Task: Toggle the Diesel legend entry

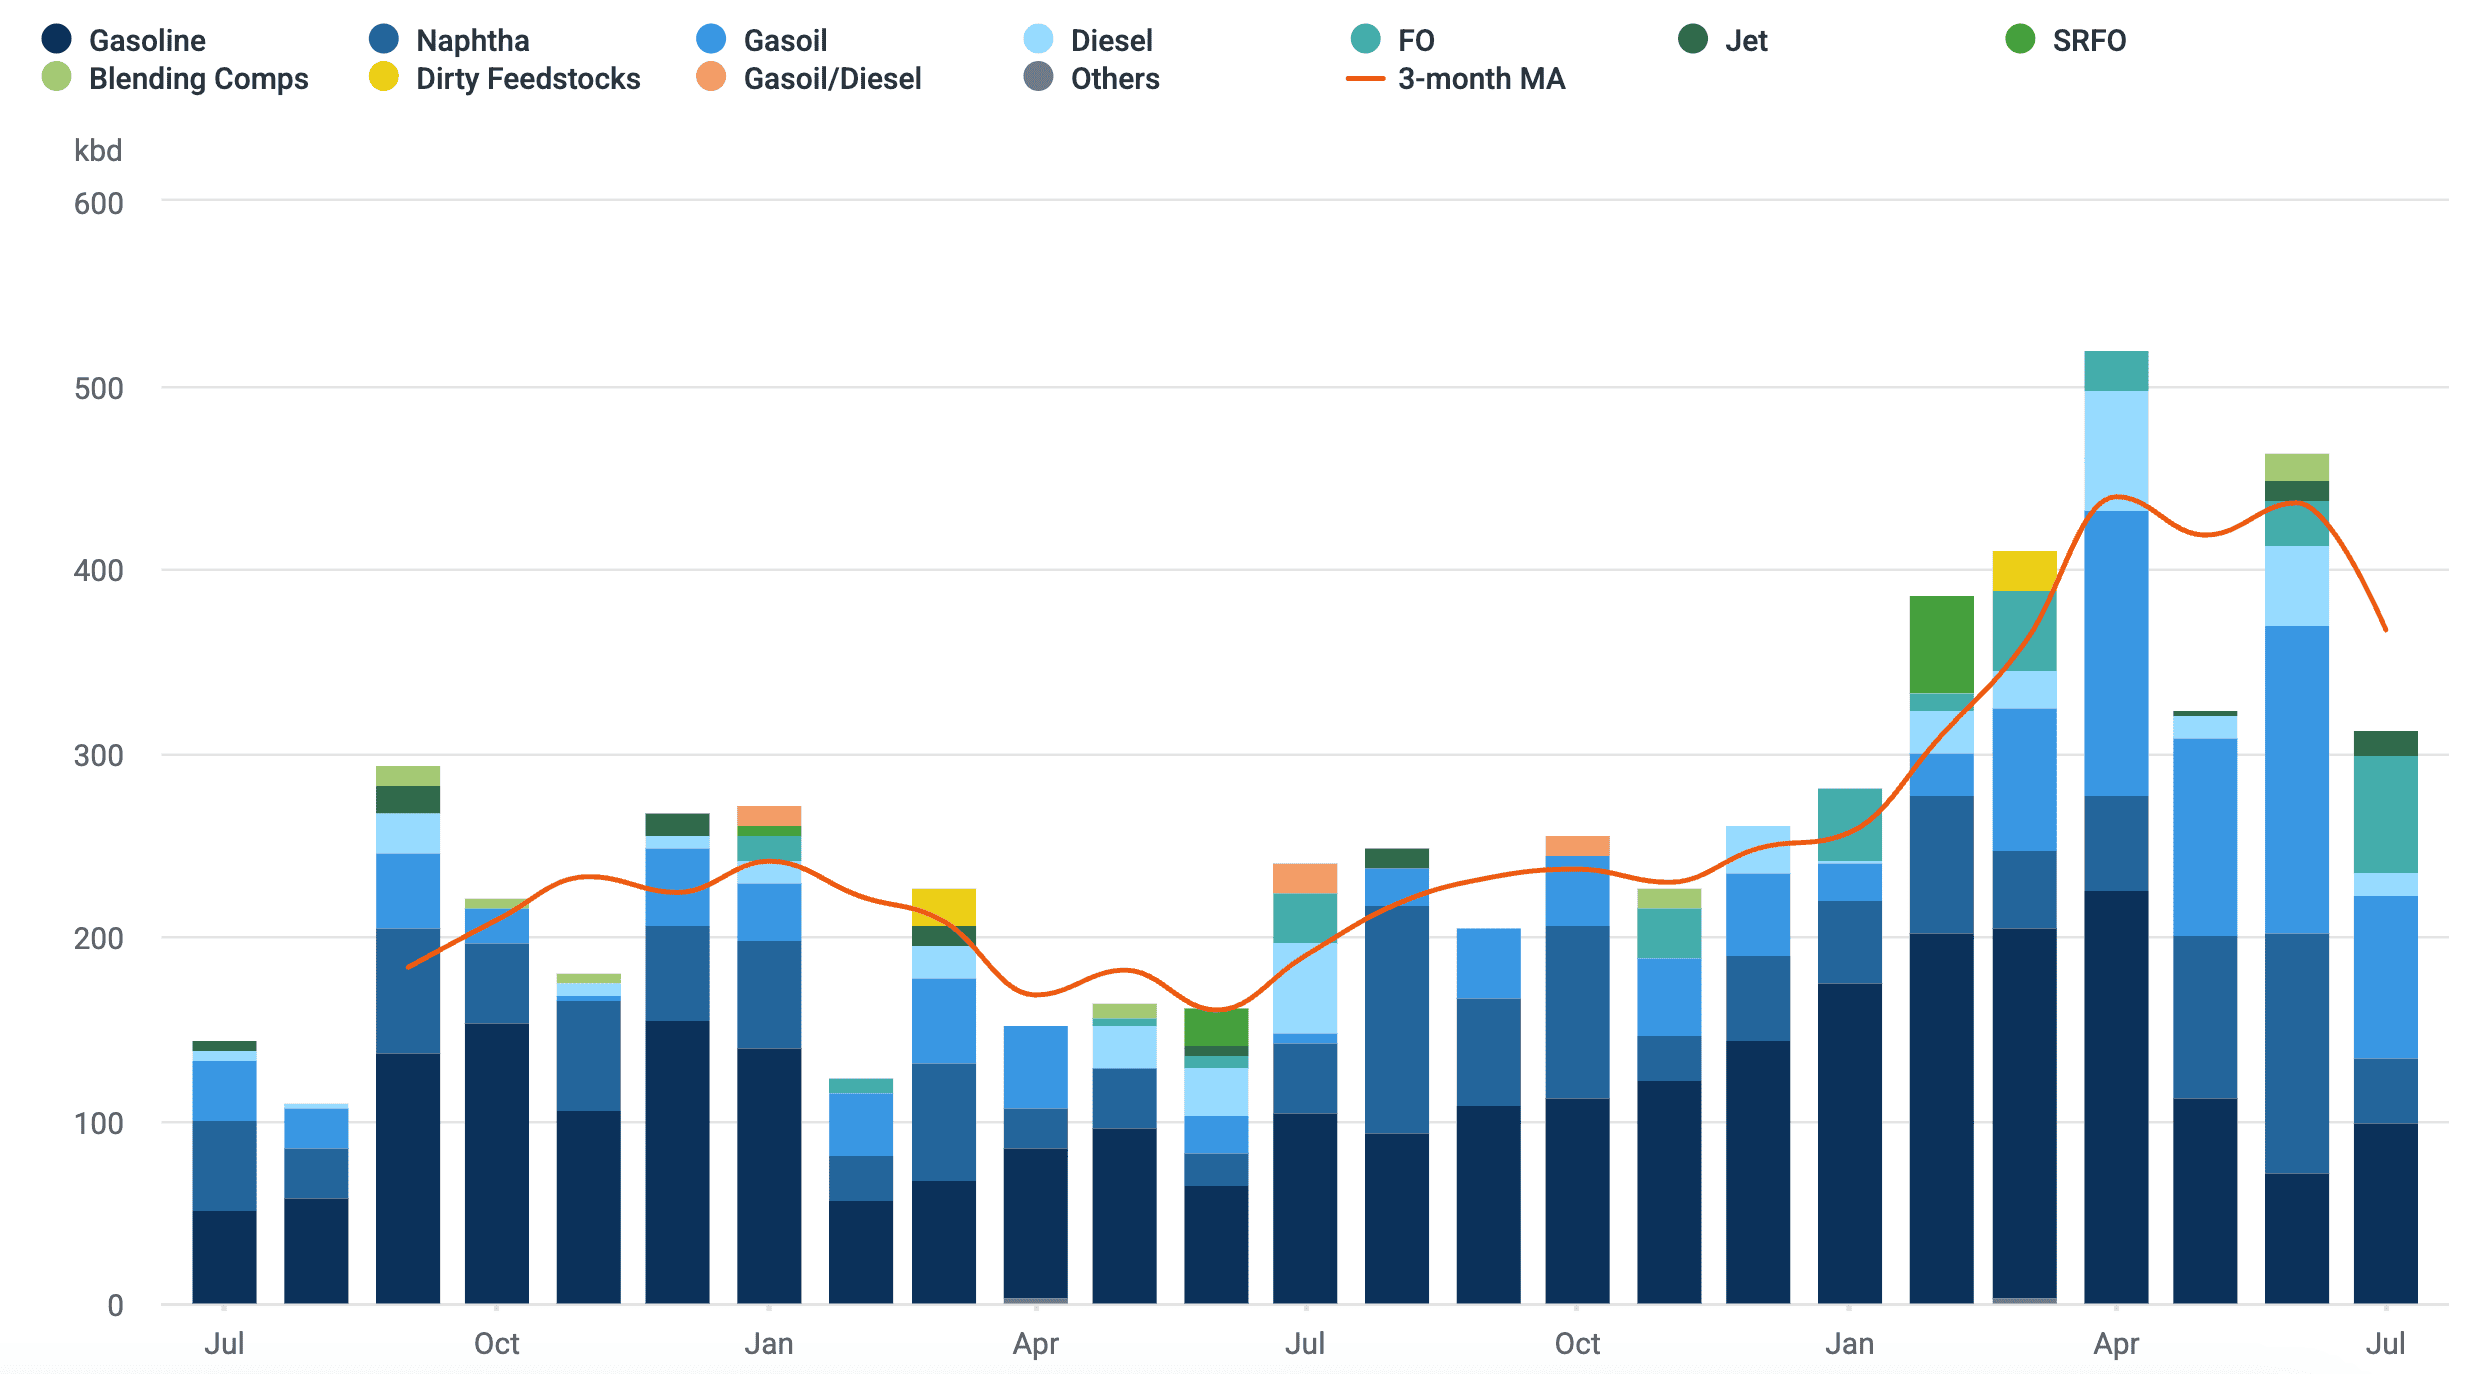Action: click(x=1088, y=40)
